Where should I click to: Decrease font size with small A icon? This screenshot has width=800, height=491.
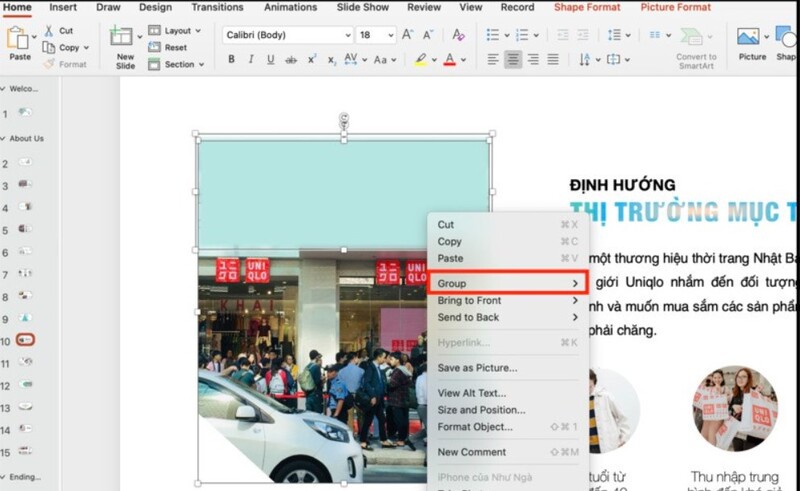428,35
